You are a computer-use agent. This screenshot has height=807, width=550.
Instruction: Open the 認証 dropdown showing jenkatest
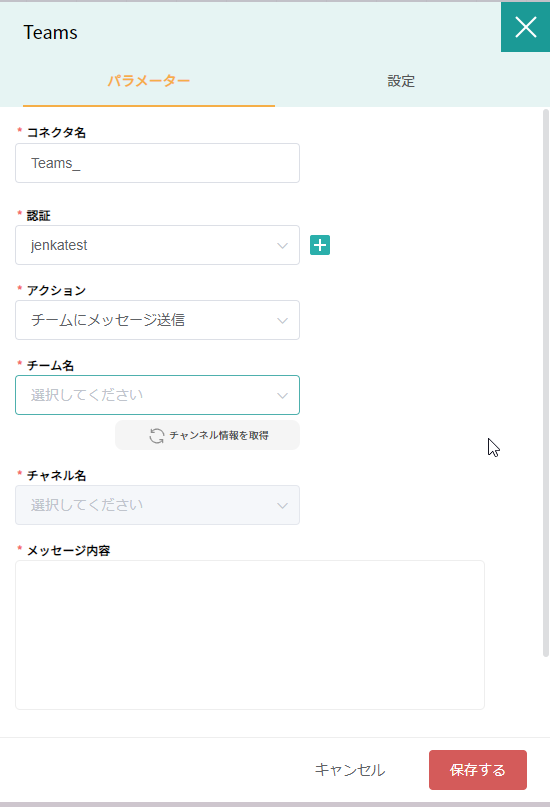click(x=157, y=245)
